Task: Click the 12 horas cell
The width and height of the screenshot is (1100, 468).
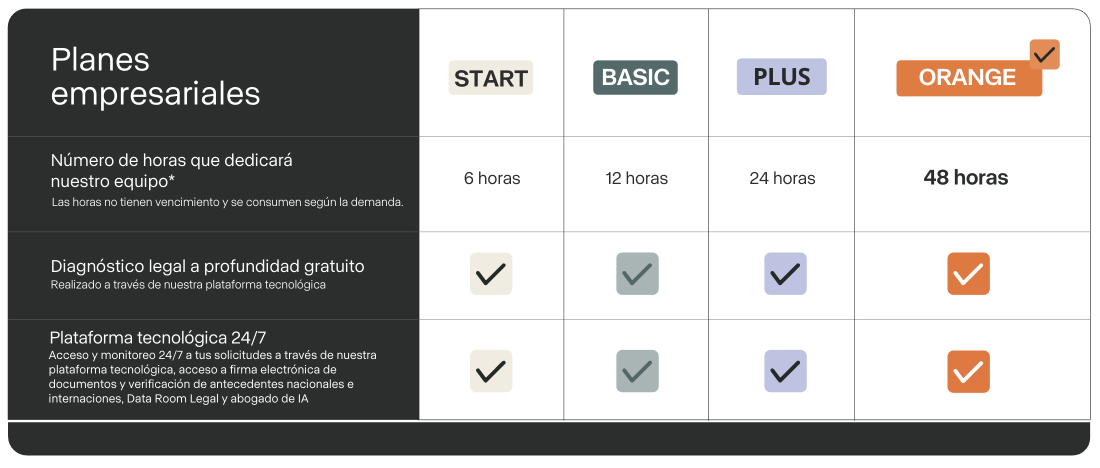Action: click(636, 179)
